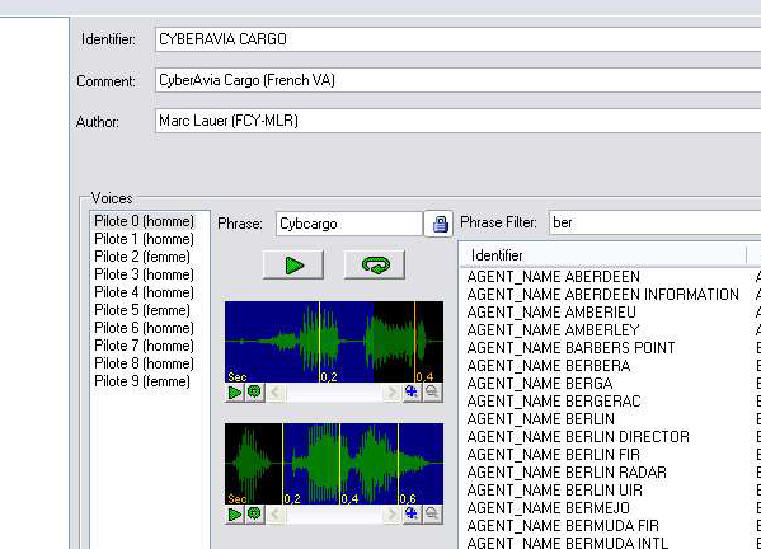Image resolution: width=761 pixels, height=549 pixels.
Task: Click loop icon under the lower waveform
Action: click(x=254, y=515)
